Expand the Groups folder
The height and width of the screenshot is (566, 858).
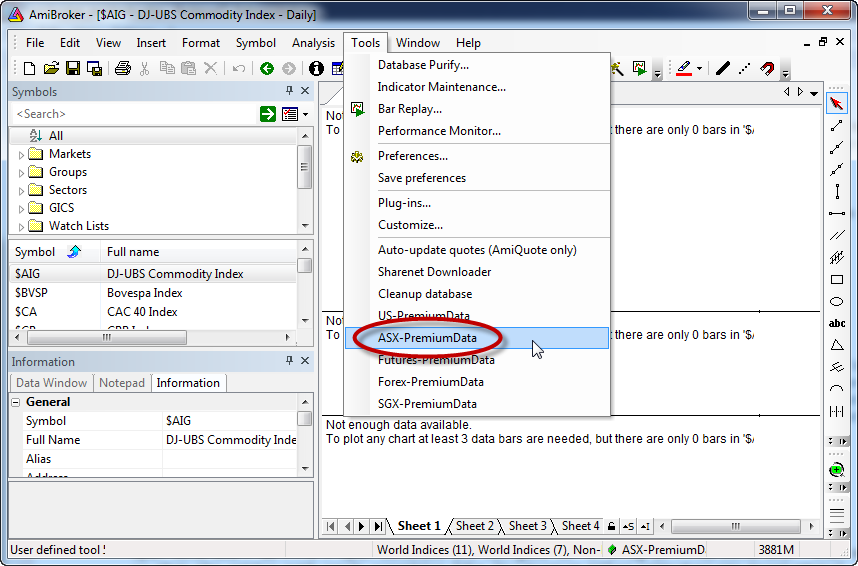(21, 173)
